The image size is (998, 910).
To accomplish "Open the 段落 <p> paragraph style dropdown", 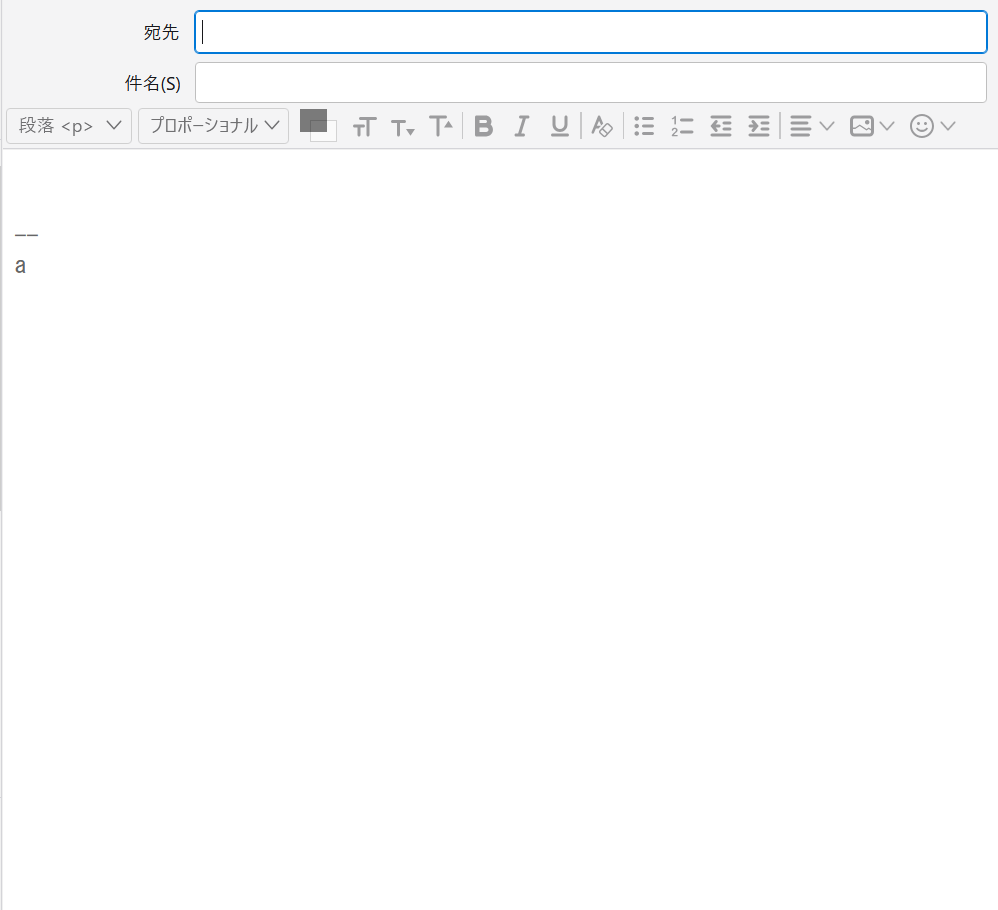I will tap(69, 126).
